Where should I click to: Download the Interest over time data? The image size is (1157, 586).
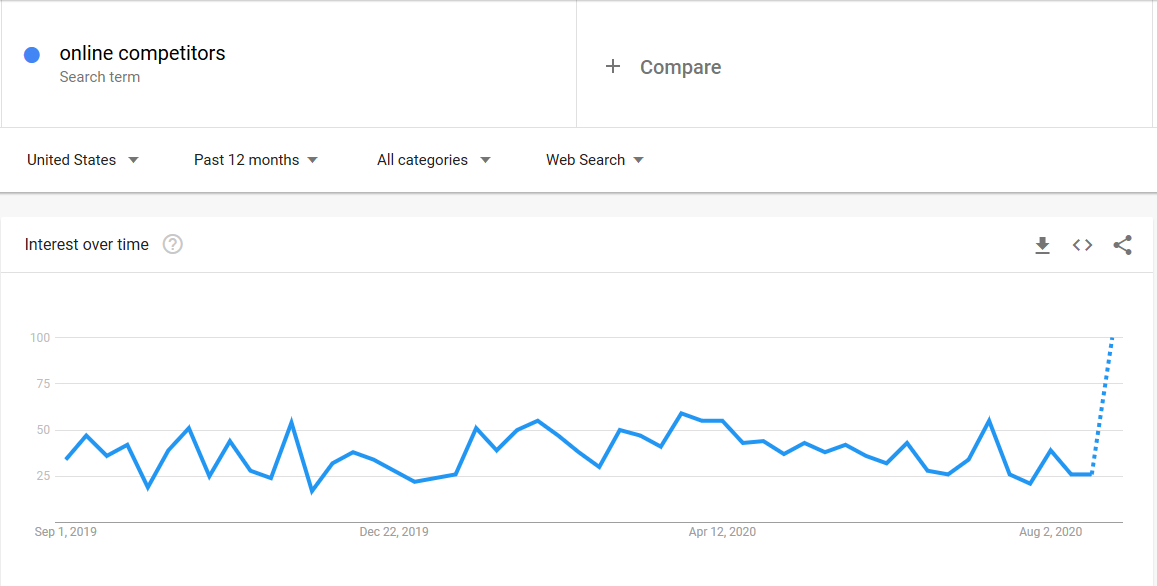coord(1042,245)
